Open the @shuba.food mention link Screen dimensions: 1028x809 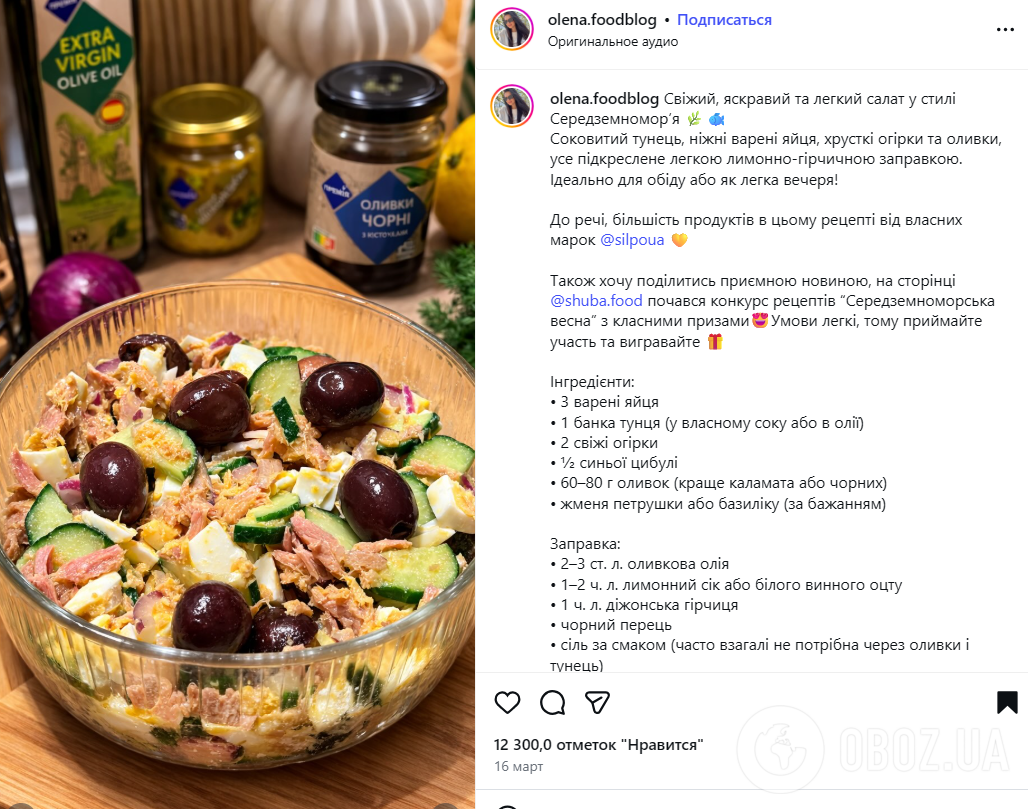click(596, 301)
